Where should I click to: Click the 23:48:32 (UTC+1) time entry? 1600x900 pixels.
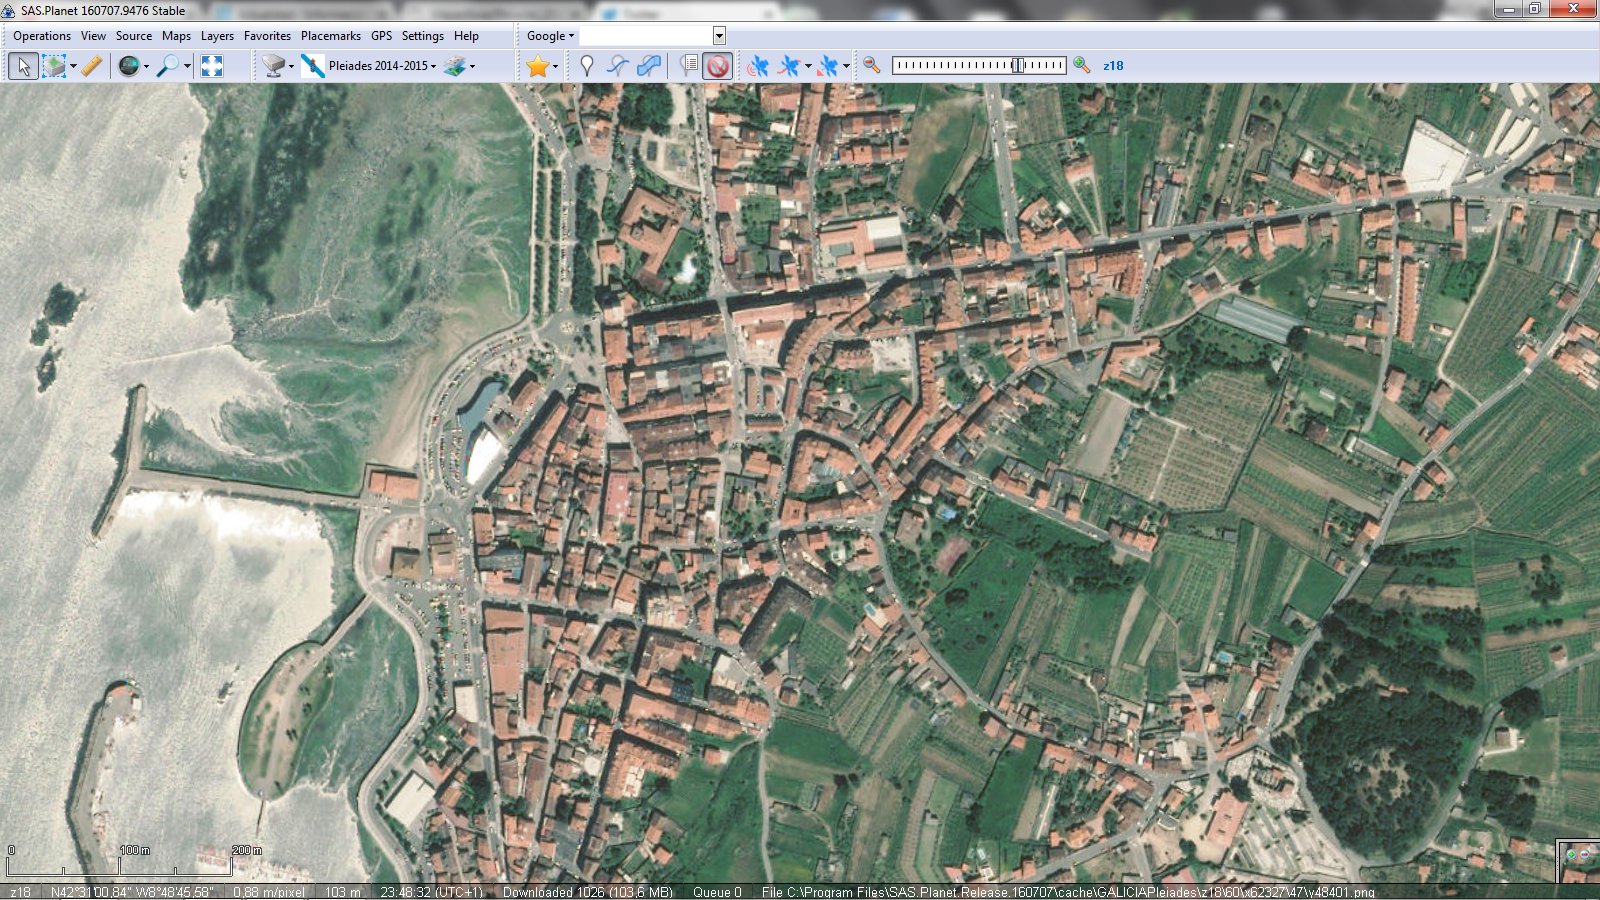tap(431, 892)
